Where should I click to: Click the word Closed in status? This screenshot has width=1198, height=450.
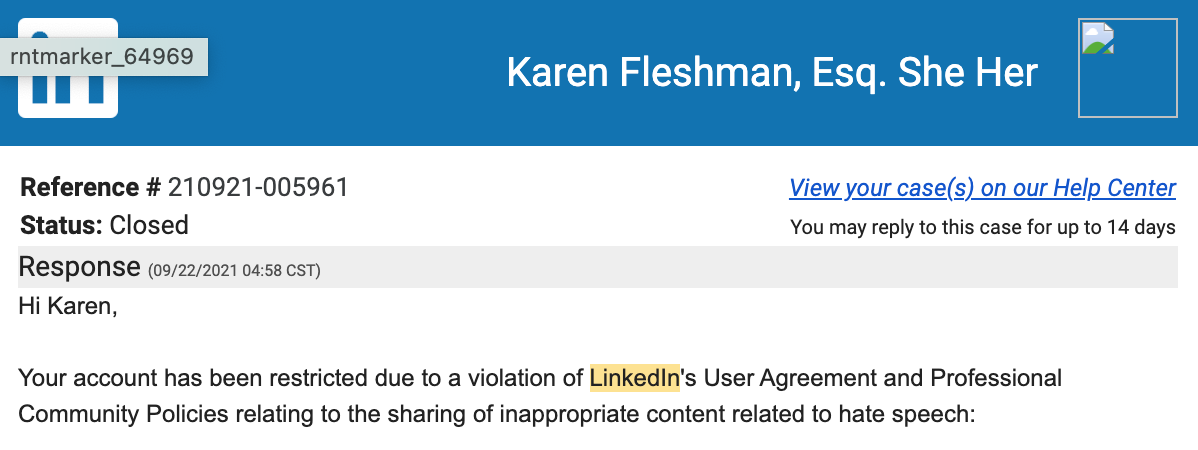click(149, 225)
